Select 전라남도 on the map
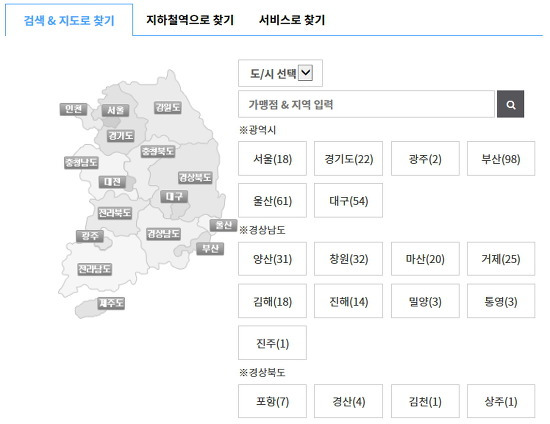Viewport: 550px width, 424px height. coord(95,269)
